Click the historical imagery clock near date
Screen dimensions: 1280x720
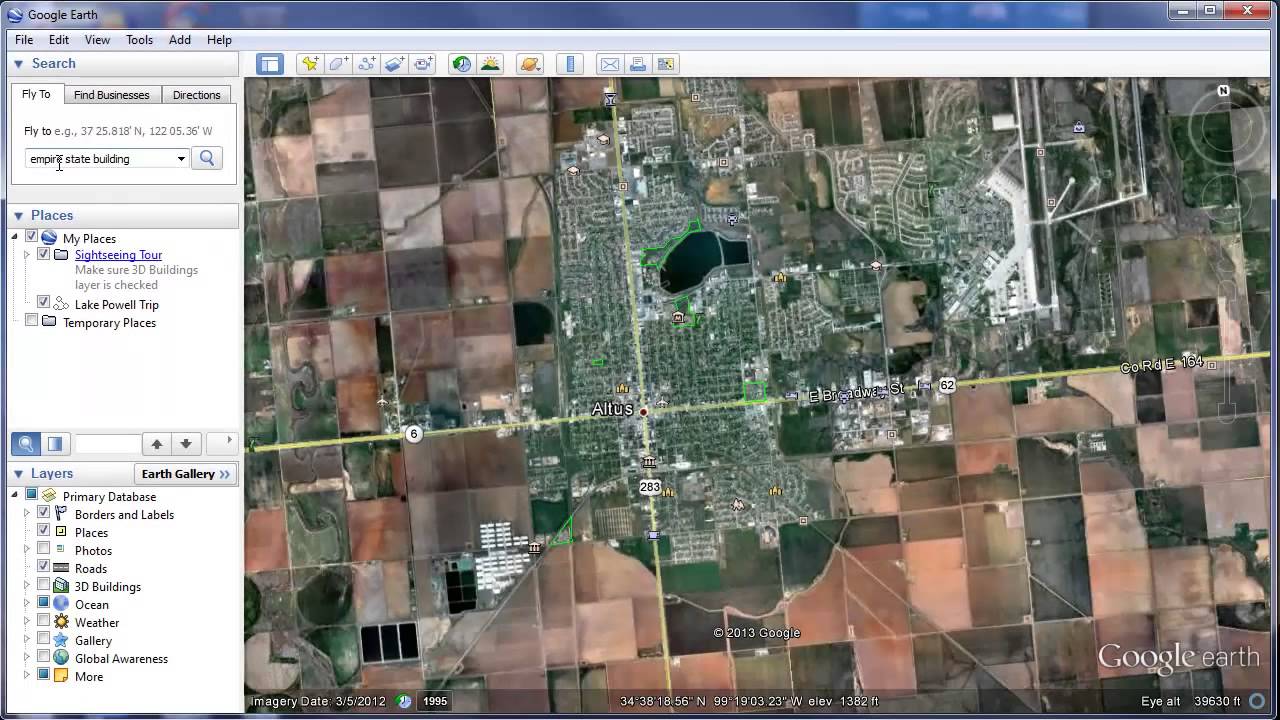404,701
